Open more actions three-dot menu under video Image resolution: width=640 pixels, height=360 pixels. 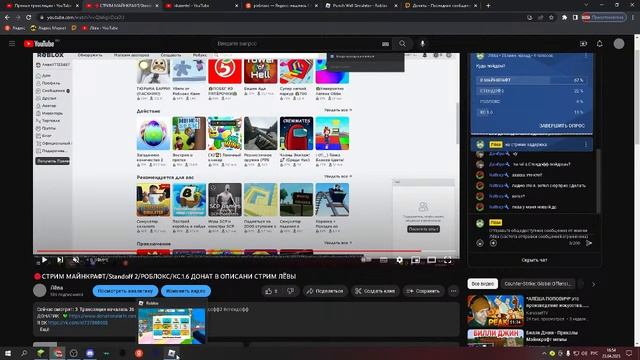453,291
